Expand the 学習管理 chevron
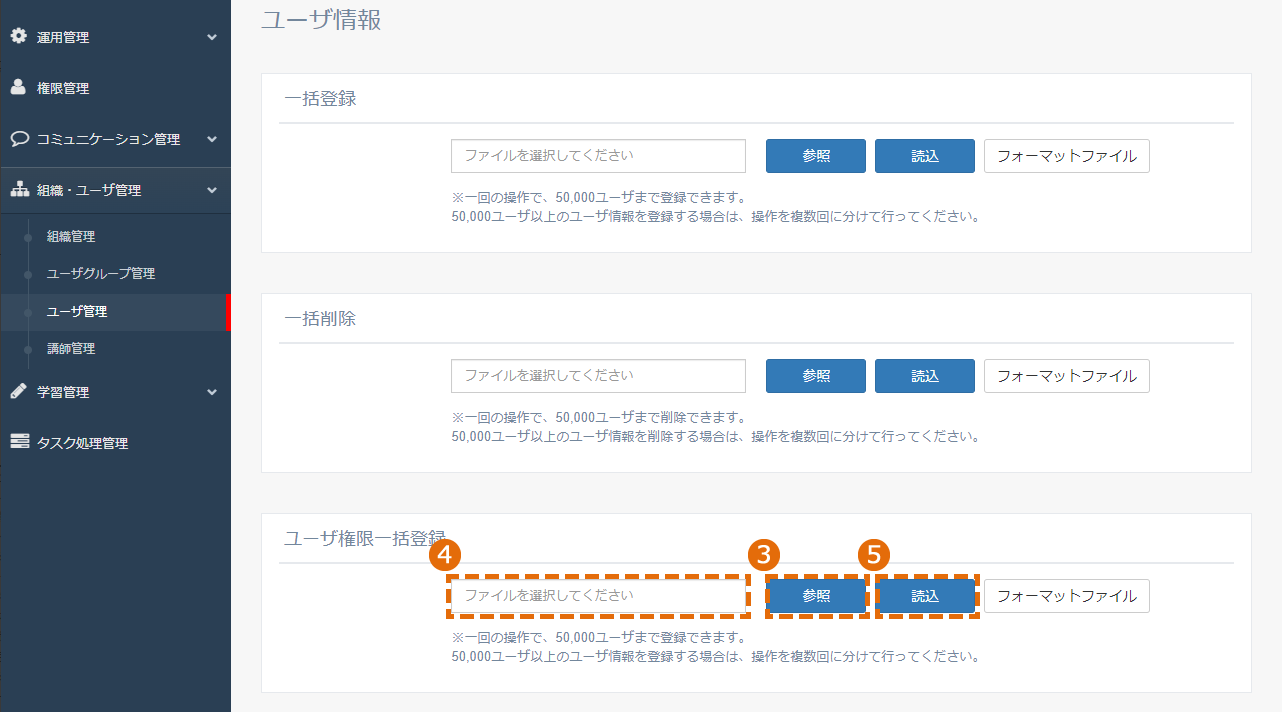This screenshot has width=1282, height=712. point(212,392)
